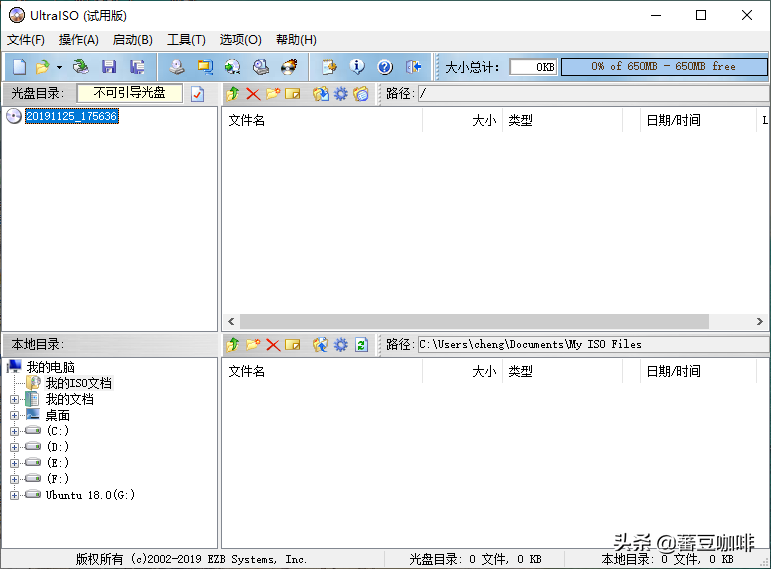This screenshot has width=771, height=569.
Task: Click the disc properties checkmark icon beside 不可引导光盘
Action: tap(197, 93)
